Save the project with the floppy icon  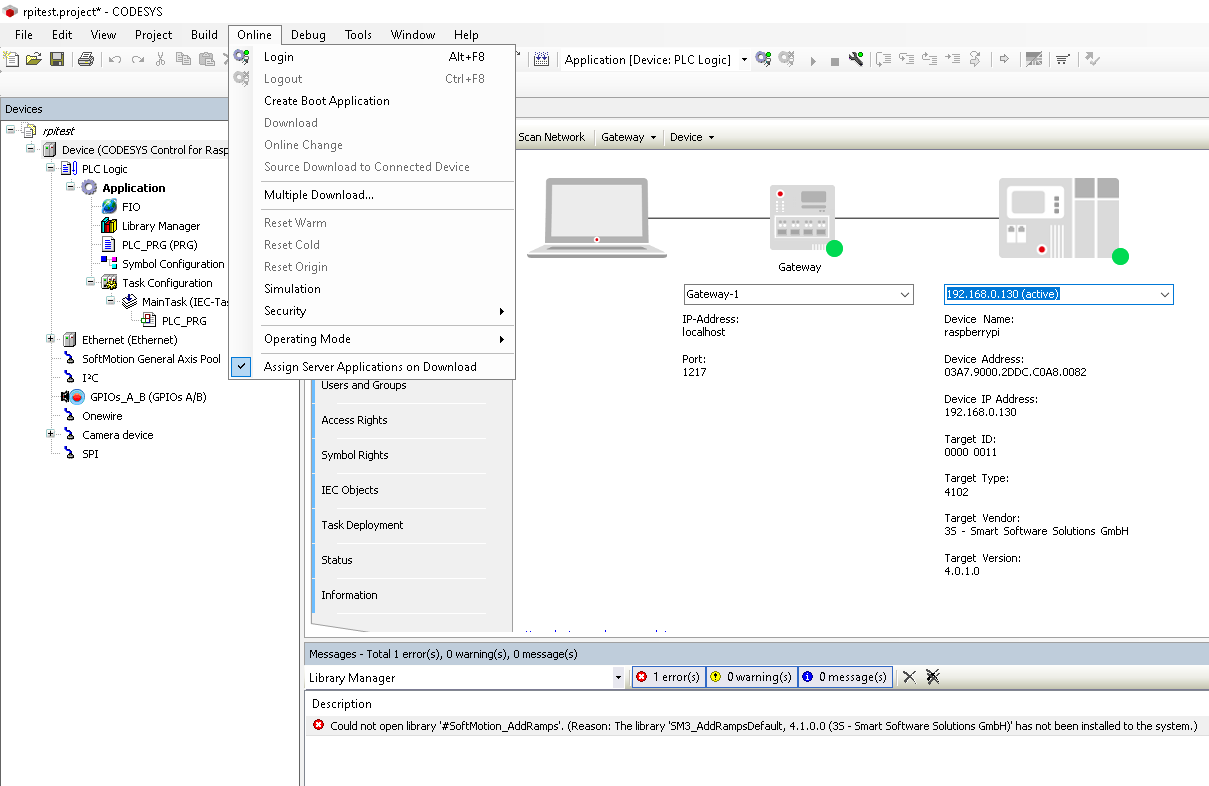click(57, 60)
